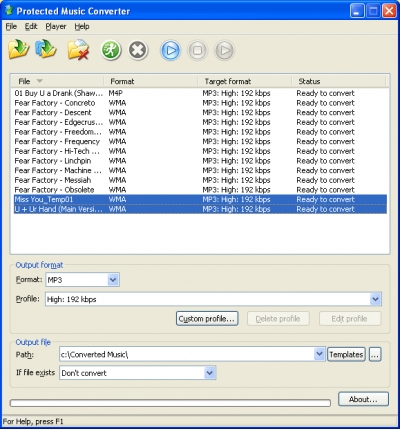Screen dimensions: 400x430
Task: Click the Custom profile button
Action: [x=207, y=319]
